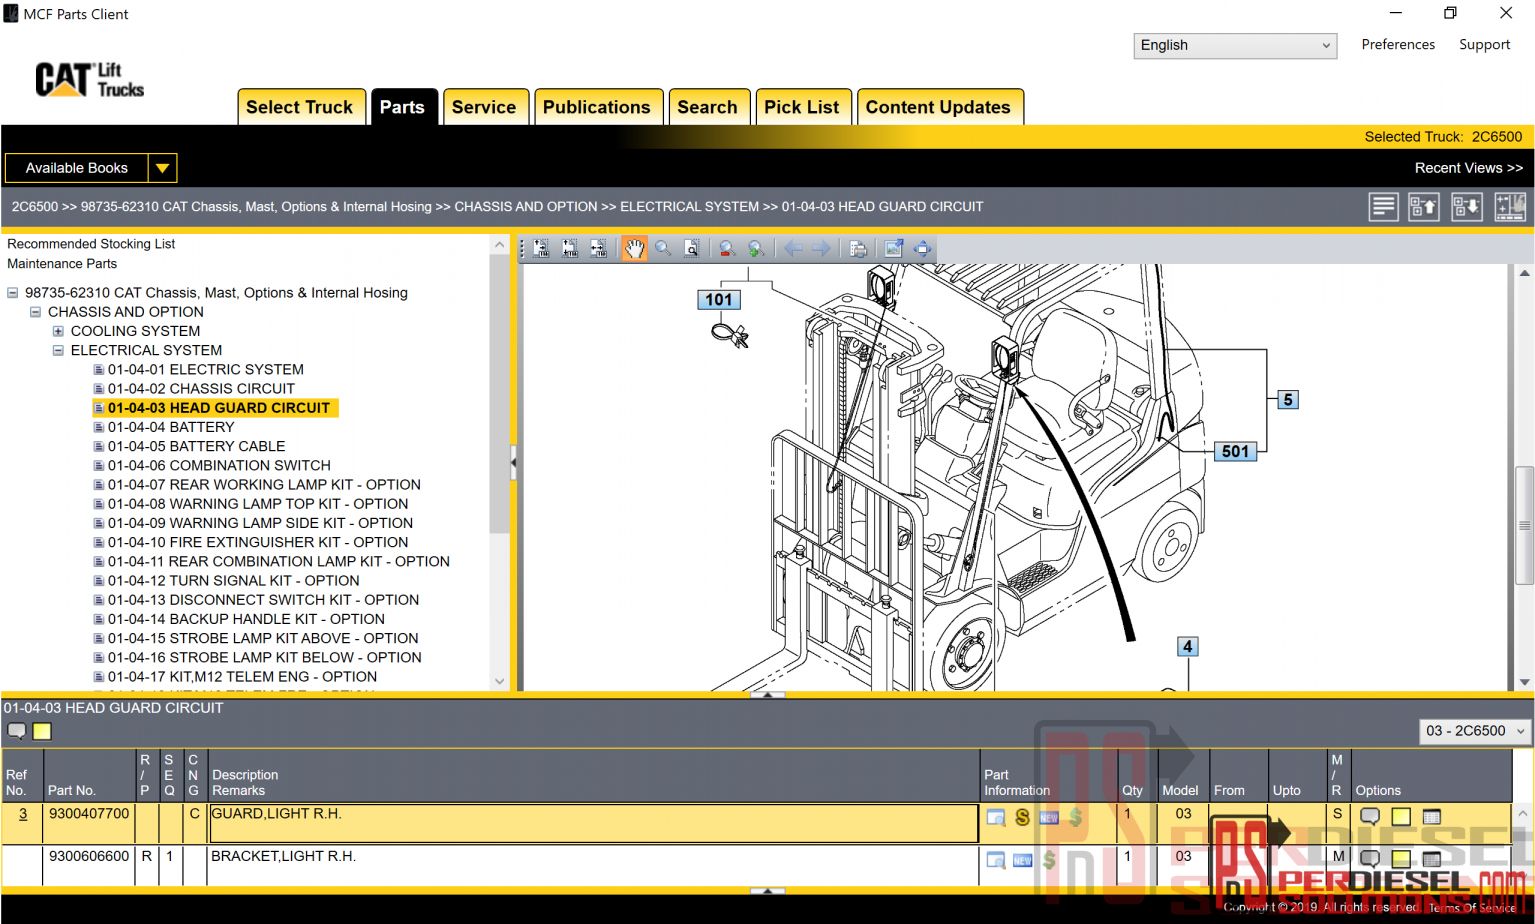Viewport: 1535px width, 924px height.
Task: Go to next image with right arrow
Action: (821, 249)
